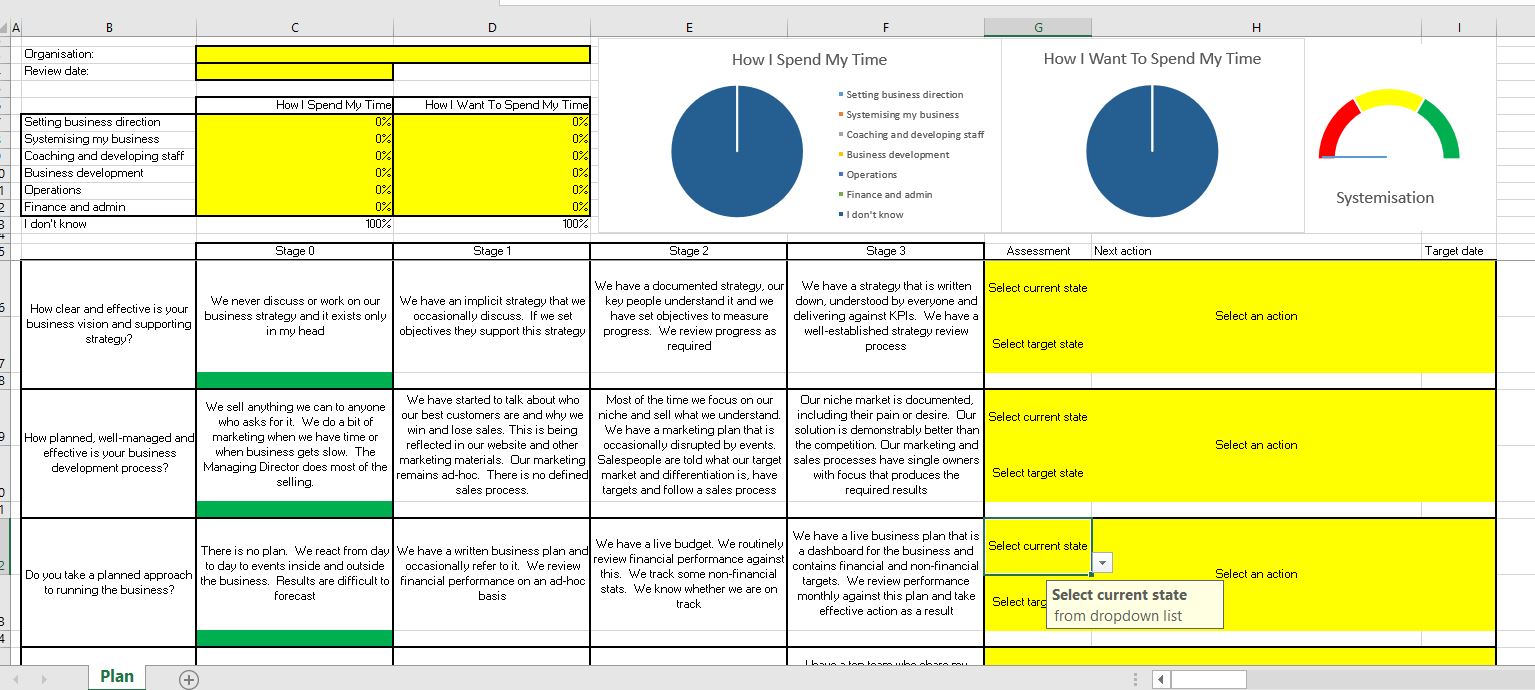Select column E header
The width and height of the screenshot is (1535, 690).
pos(689,28)
